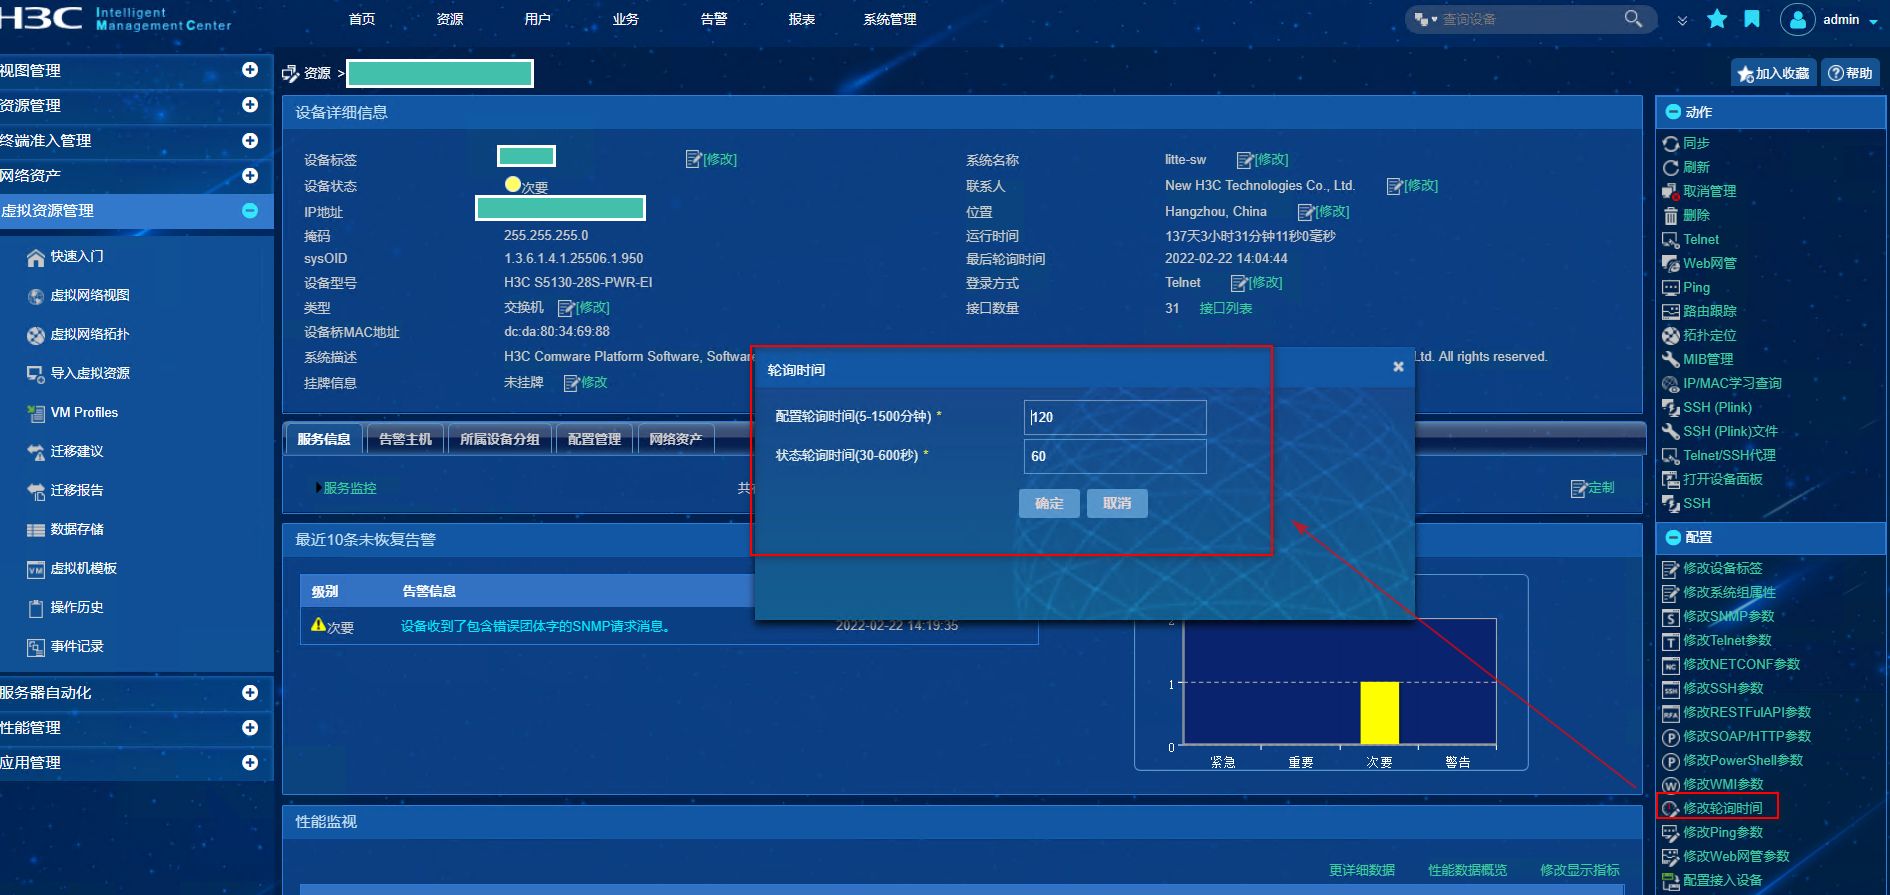Open the 系统管理 top menu
1890x895 pixels.
tap(890, 19)
